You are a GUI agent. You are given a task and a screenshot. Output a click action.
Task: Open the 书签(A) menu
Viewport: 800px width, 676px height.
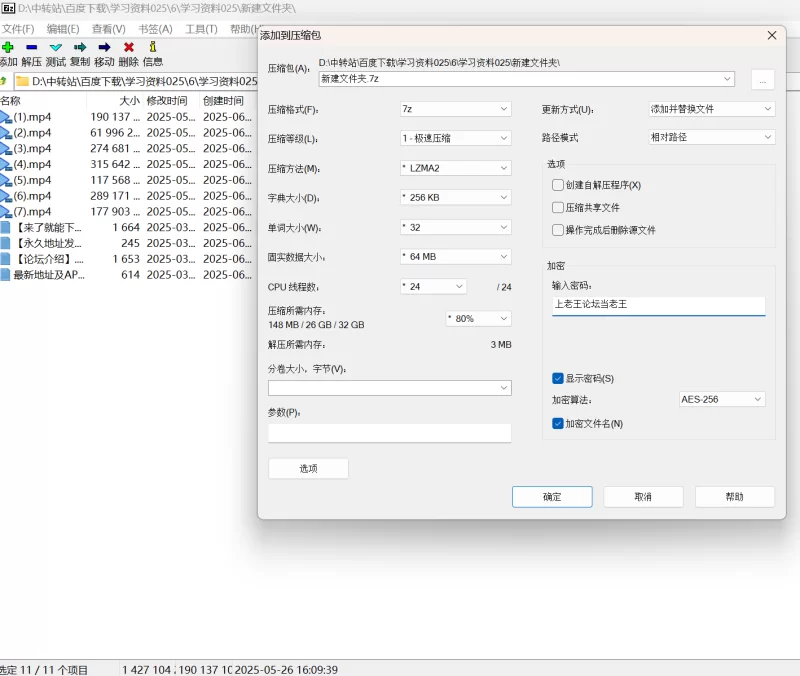point(155,29)
